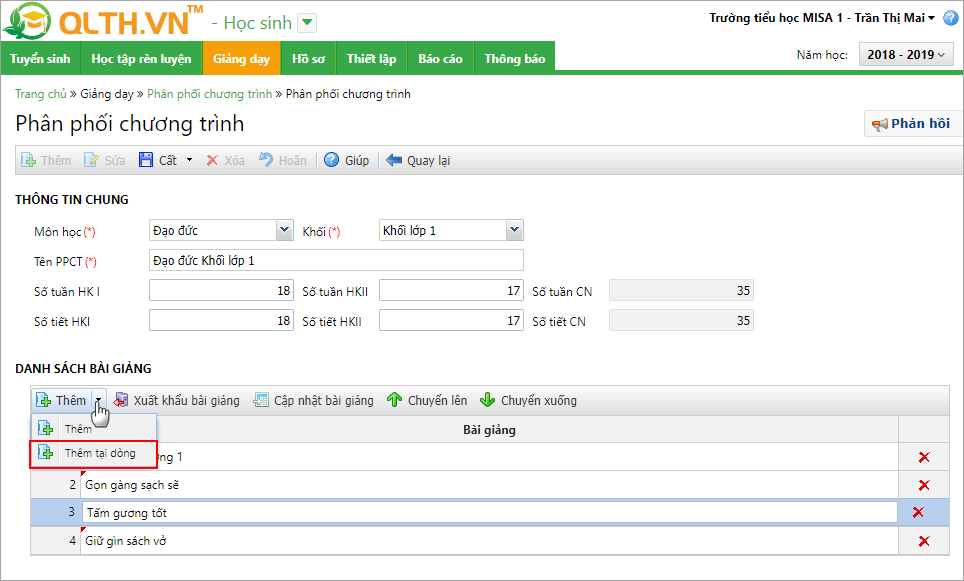964x581 pixels.
Task: Open Giúp help from toolbar
Action: pos(347,160)
